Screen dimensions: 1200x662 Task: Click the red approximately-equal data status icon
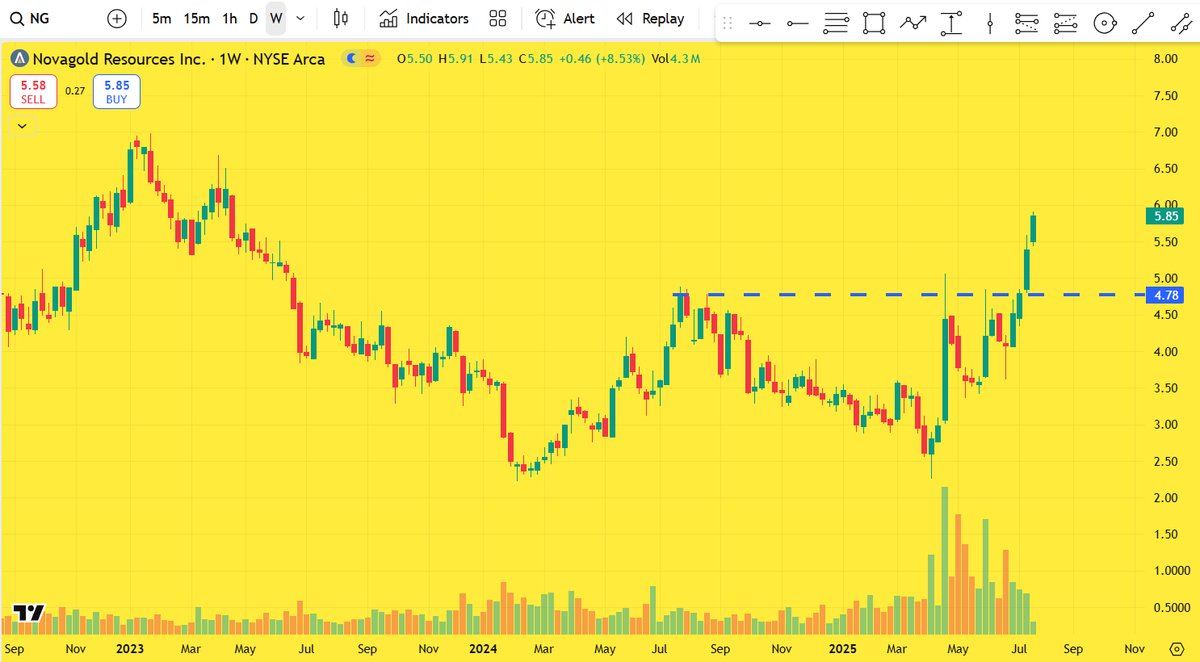pos(370,59)
